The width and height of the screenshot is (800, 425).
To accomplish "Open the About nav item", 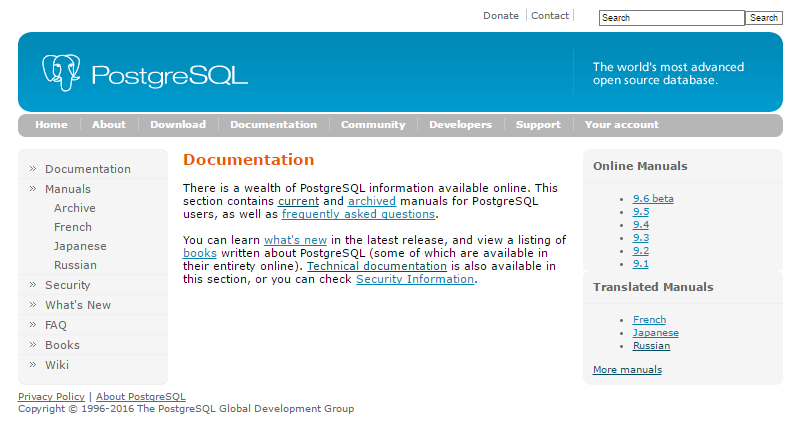I will point(109,124).
